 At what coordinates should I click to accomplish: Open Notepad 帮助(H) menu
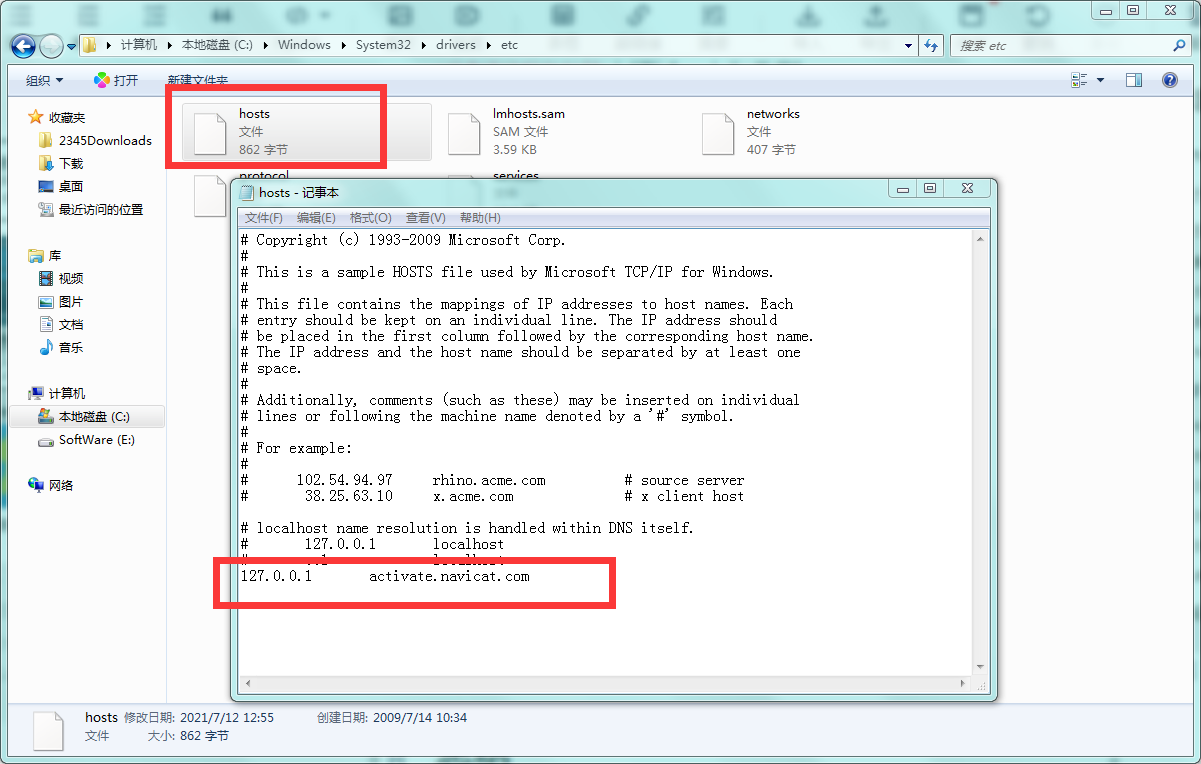480,217
